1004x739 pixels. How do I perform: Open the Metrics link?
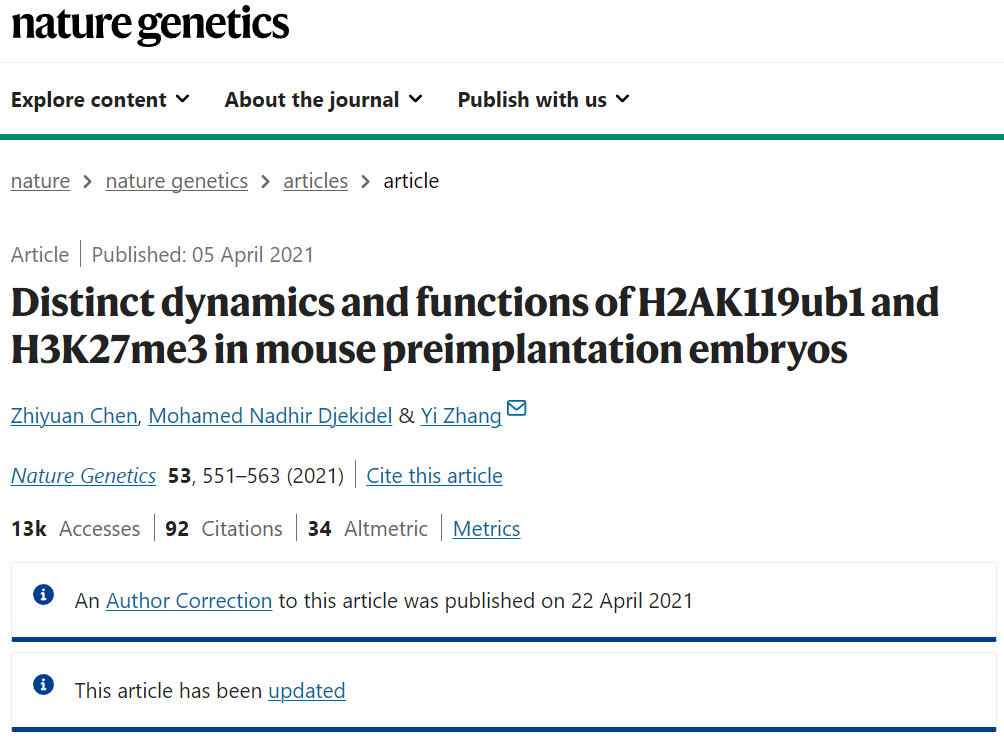(487, 529)
